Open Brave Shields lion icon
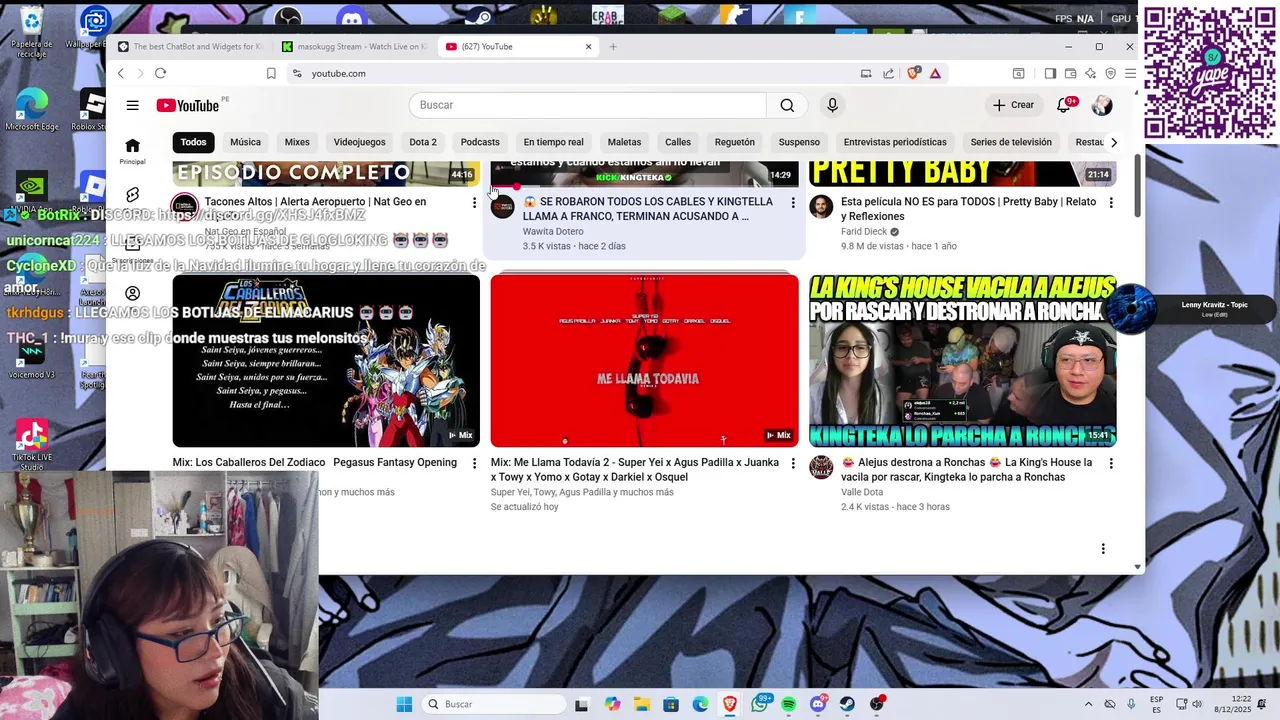Image resolution: width=1280 pixels, height=720 pixels. pyautogui.click(x=913, y=73)
